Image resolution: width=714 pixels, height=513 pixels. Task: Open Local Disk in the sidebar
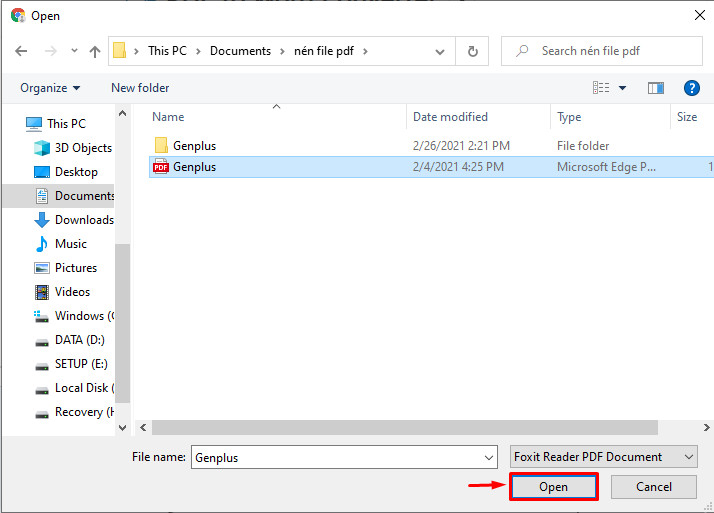74,388
